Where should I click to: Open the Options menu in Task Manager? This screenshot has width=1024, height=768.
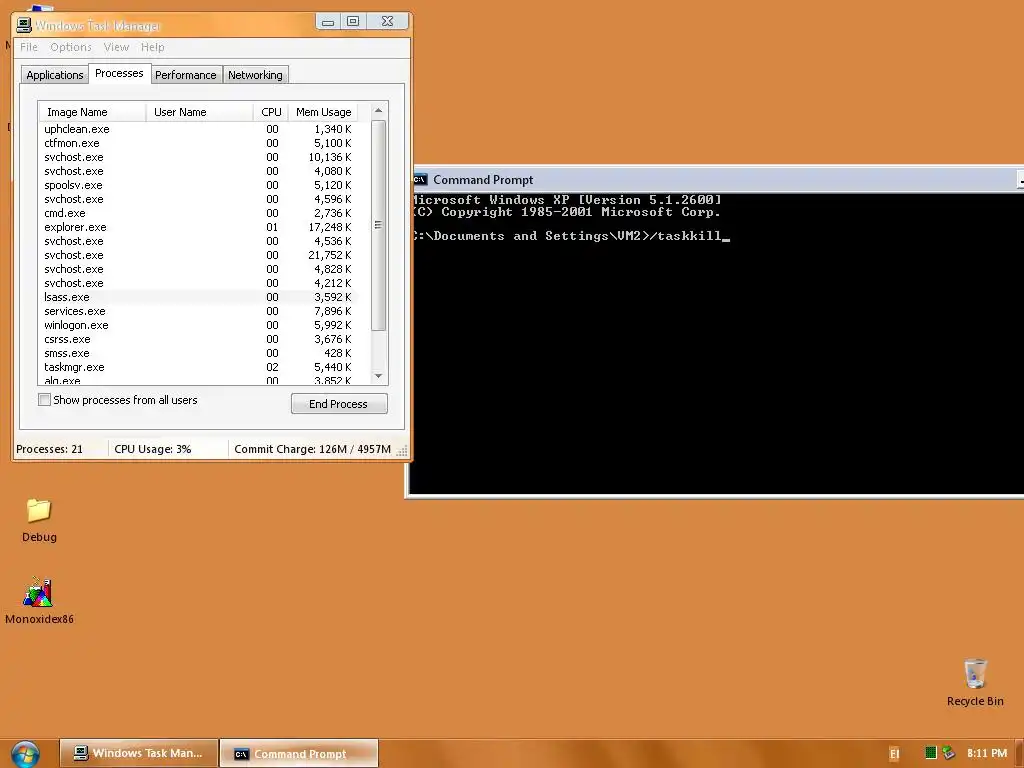click(71, 47)
